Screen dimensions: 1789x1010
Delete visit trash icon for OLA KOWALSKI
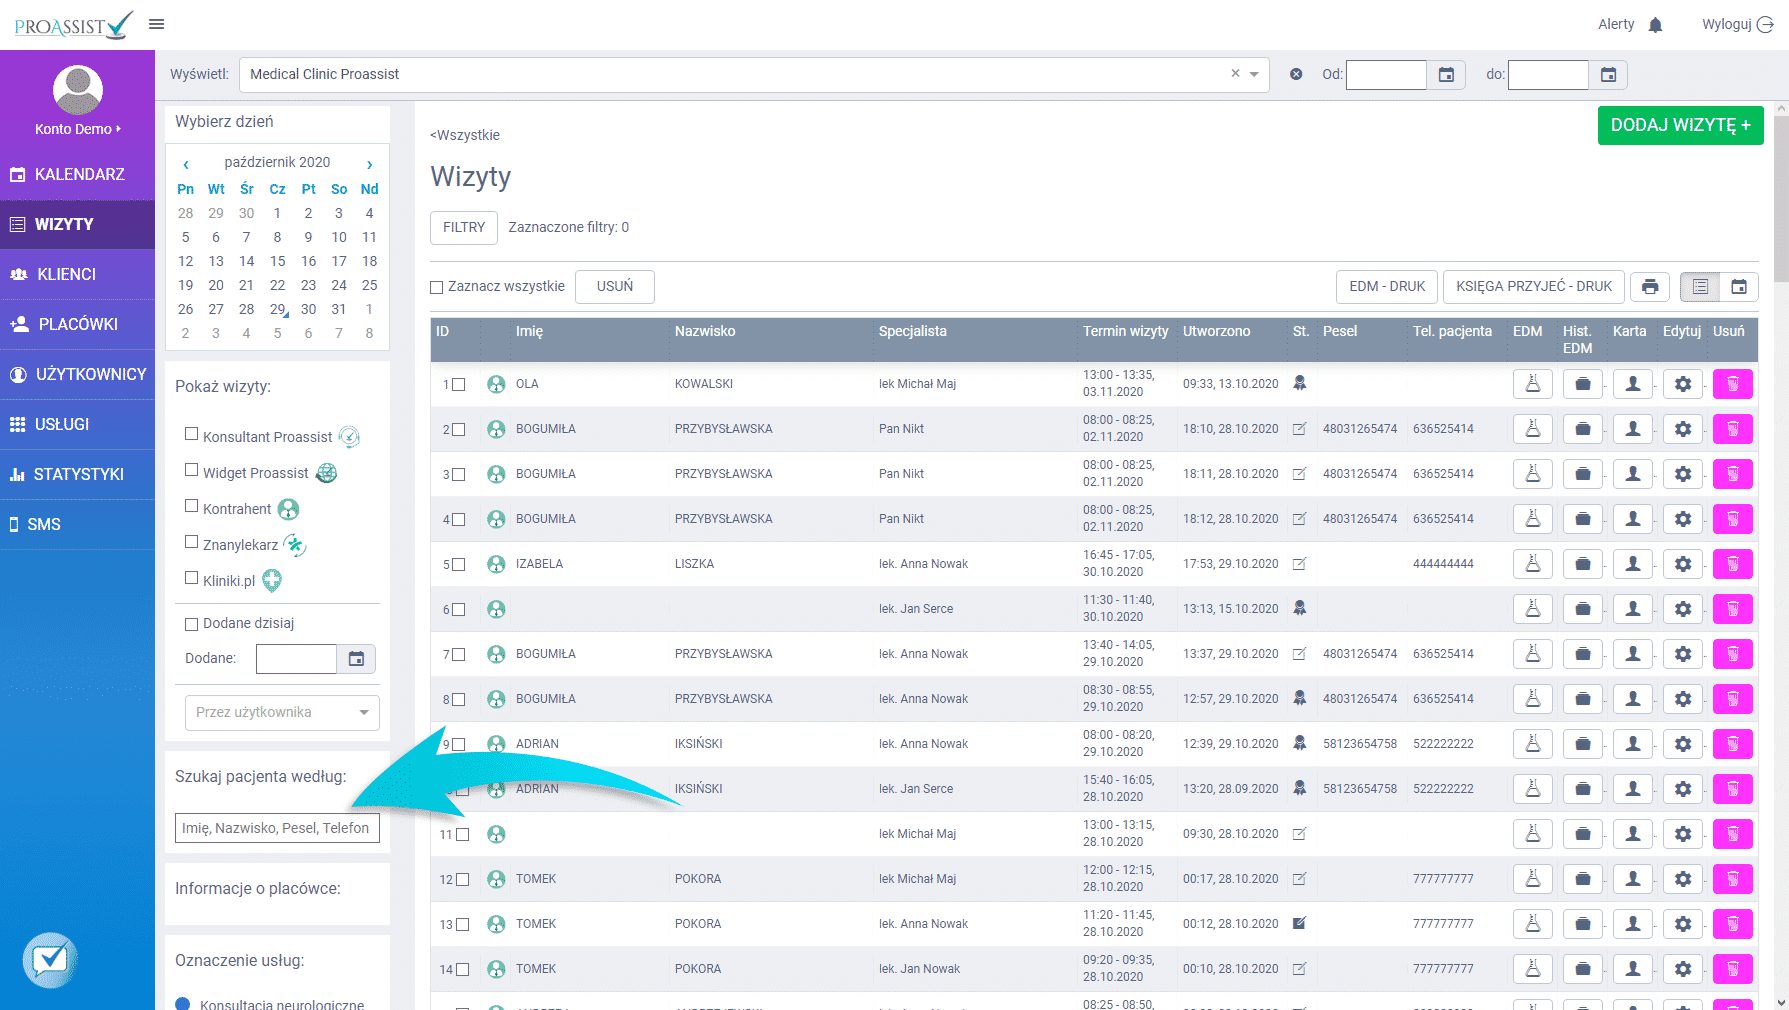[1733, 384]
